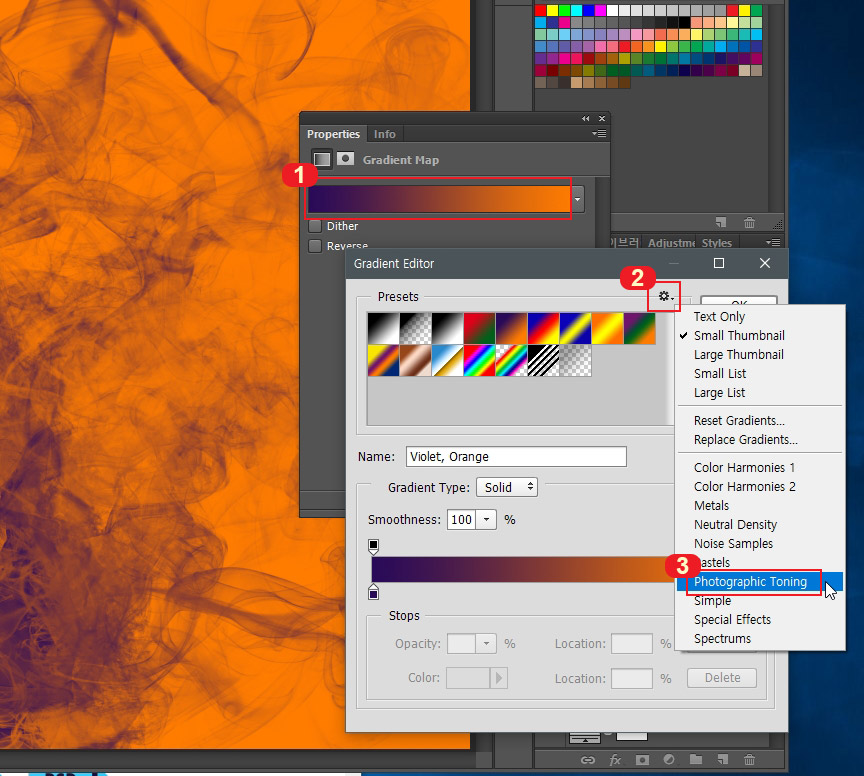Select the diagonal striped gradient preset
Viewport: 864px width, 776px height.
(543, 360)
